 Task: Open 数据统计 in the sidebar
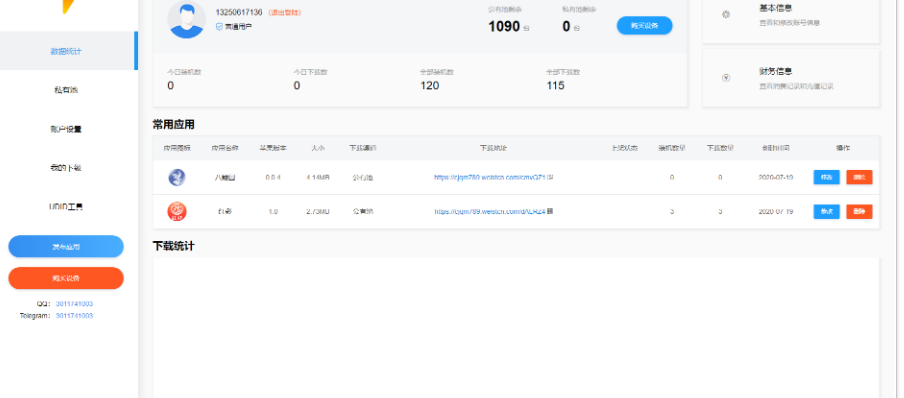(x=67, y=51)
